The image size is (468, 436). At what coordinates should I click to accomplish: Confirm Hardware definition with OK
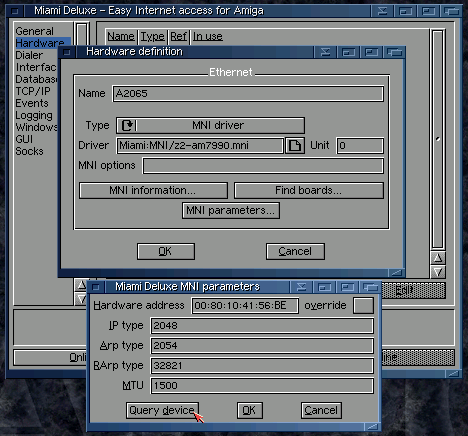point(166,251)
